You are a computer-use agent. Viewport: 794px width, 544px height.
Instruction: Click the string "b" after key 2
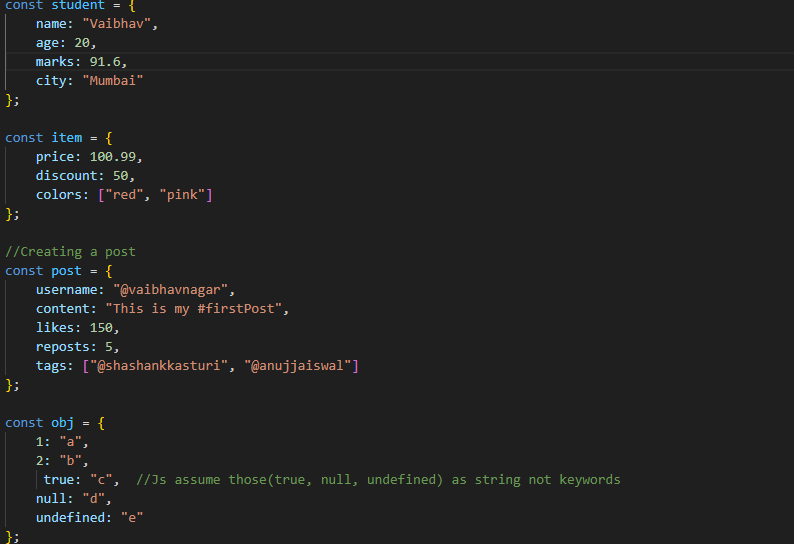tap(70, 461)
